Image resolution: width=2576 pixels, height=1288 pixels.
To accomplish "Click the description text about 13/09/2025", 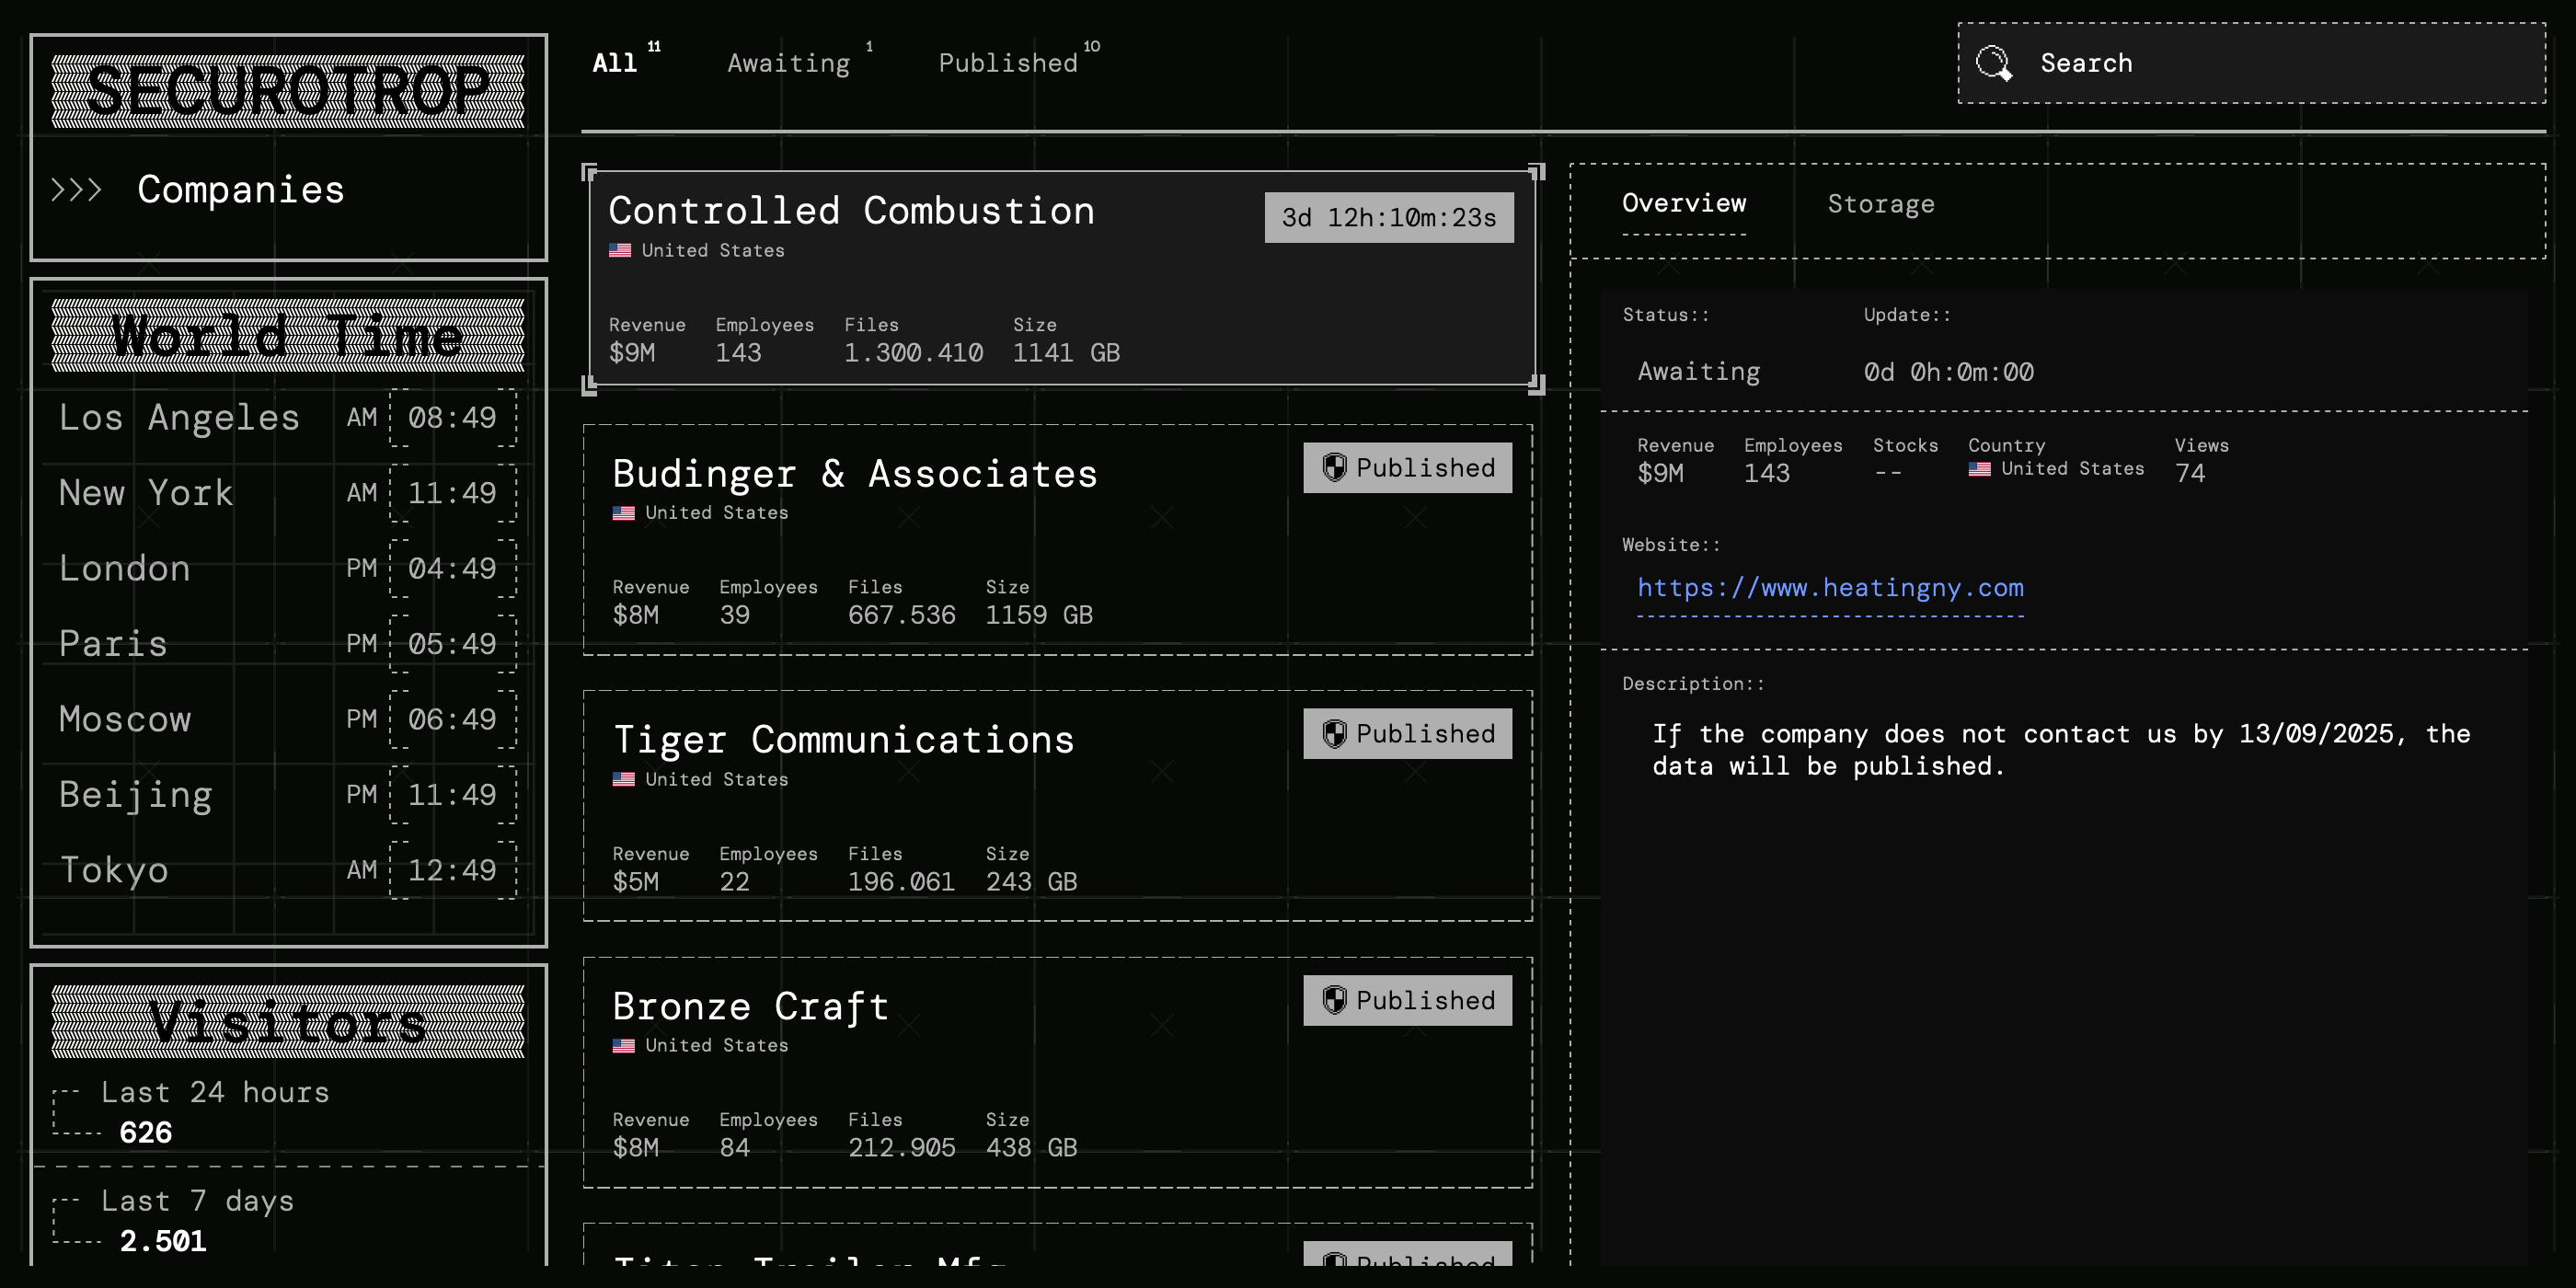I will pyautogui.click(x=2061, y=750).
